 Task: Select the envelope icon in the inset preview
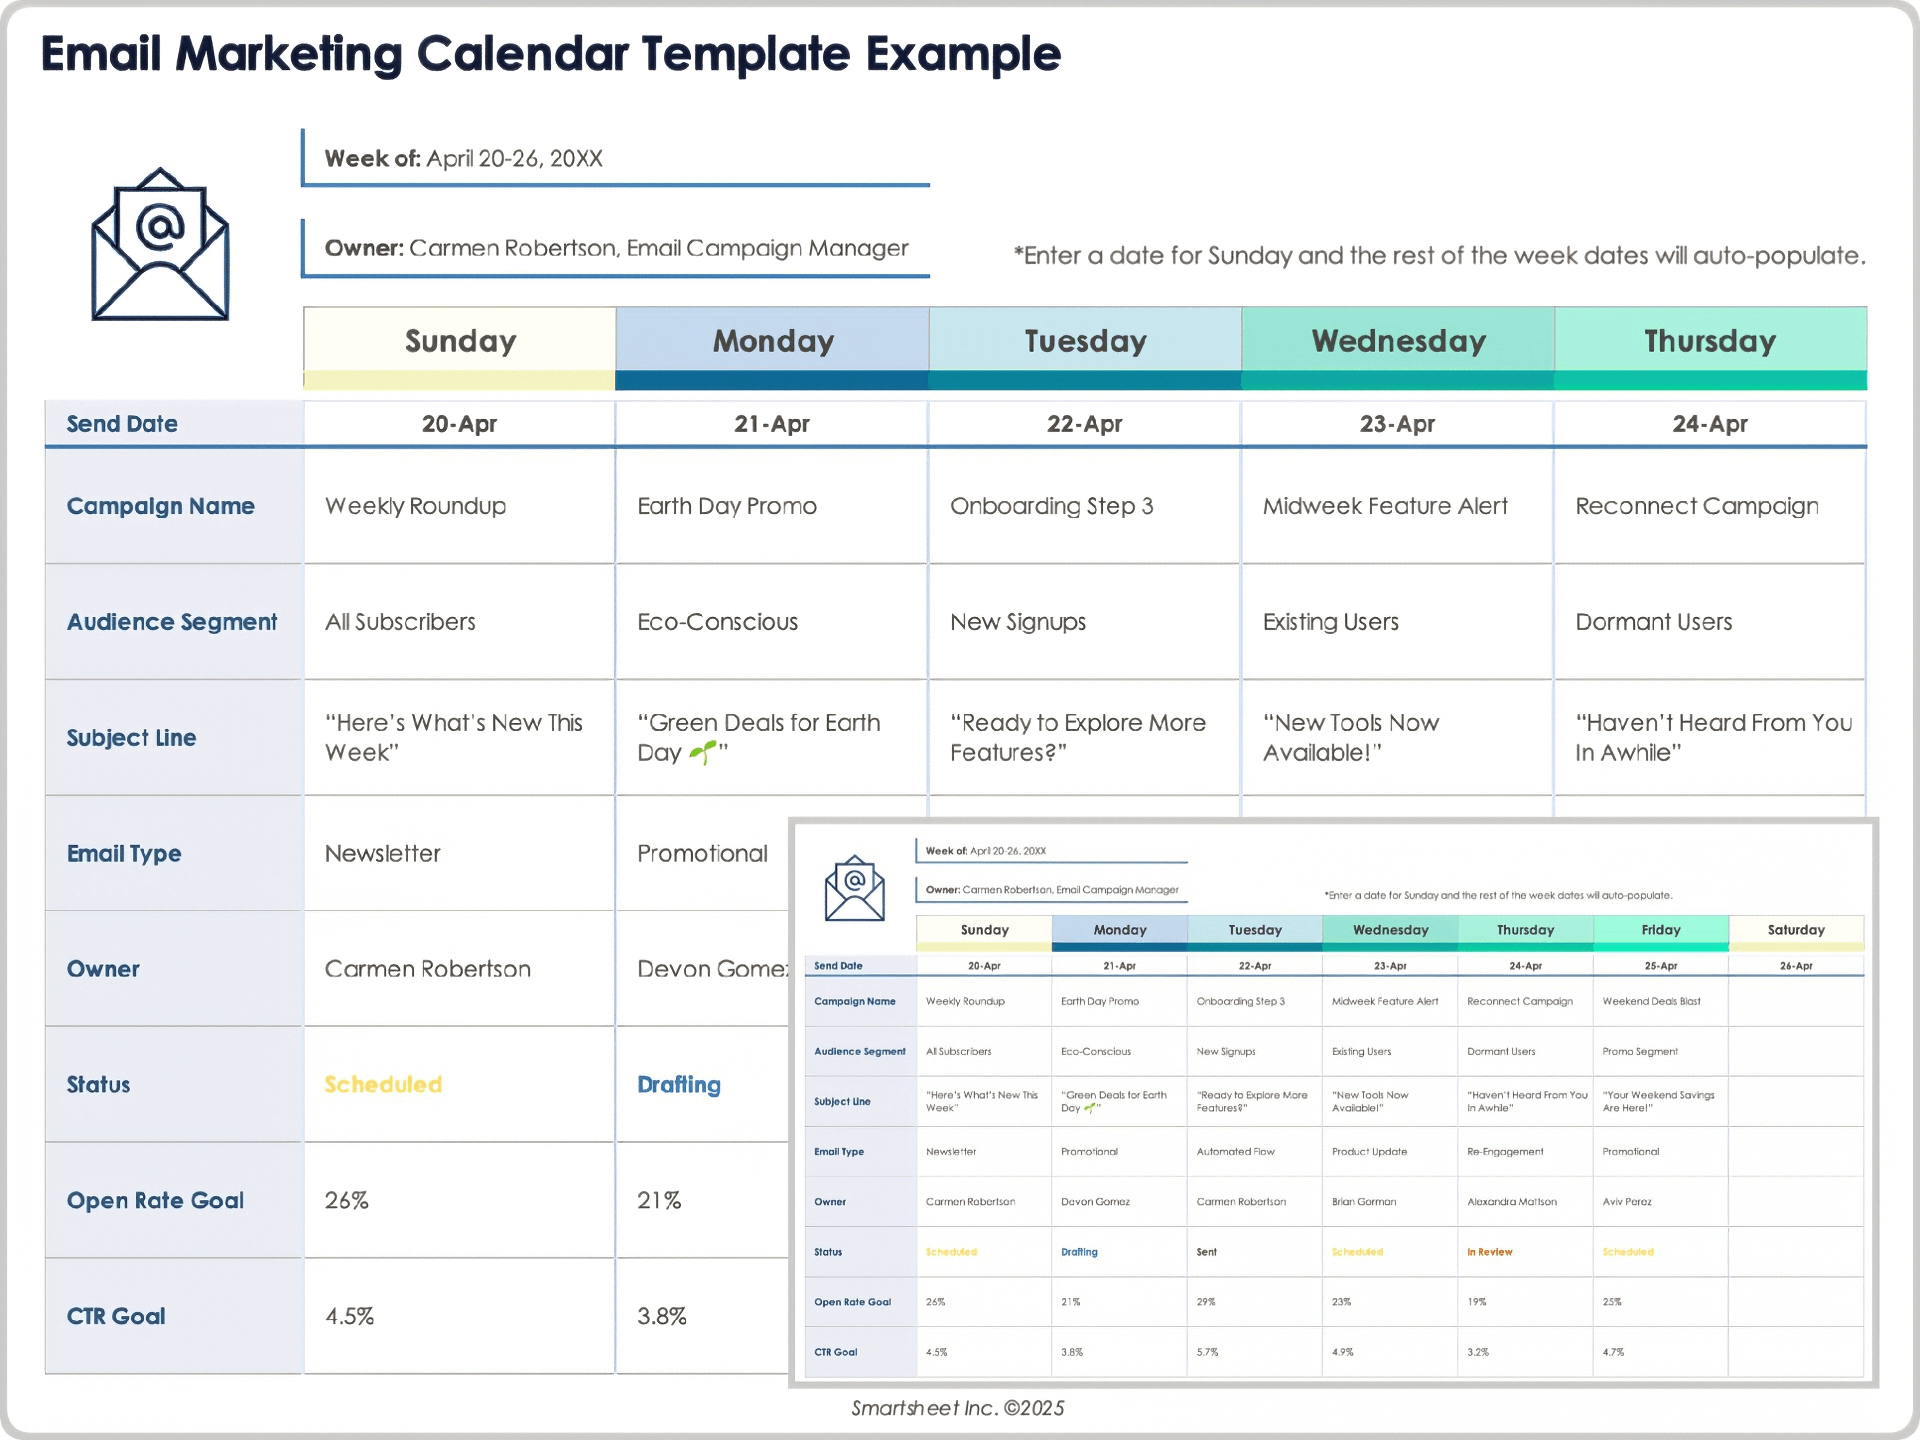click(x=855, y=888)
